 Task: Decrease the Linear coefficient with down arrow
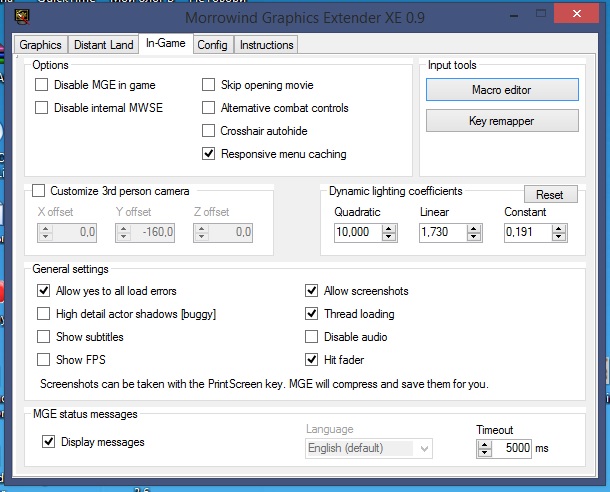click(474, 237)
